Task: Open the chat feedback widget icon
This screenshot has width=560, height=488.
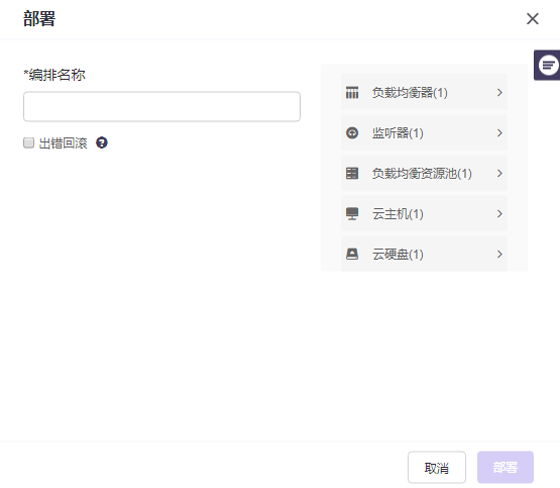Action: point(548,65)
